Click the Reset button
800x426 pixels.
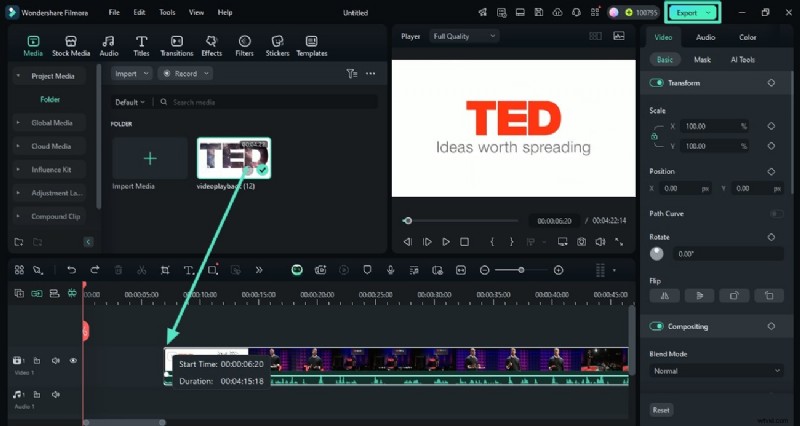pyautogui.click(x=661, y=410)
